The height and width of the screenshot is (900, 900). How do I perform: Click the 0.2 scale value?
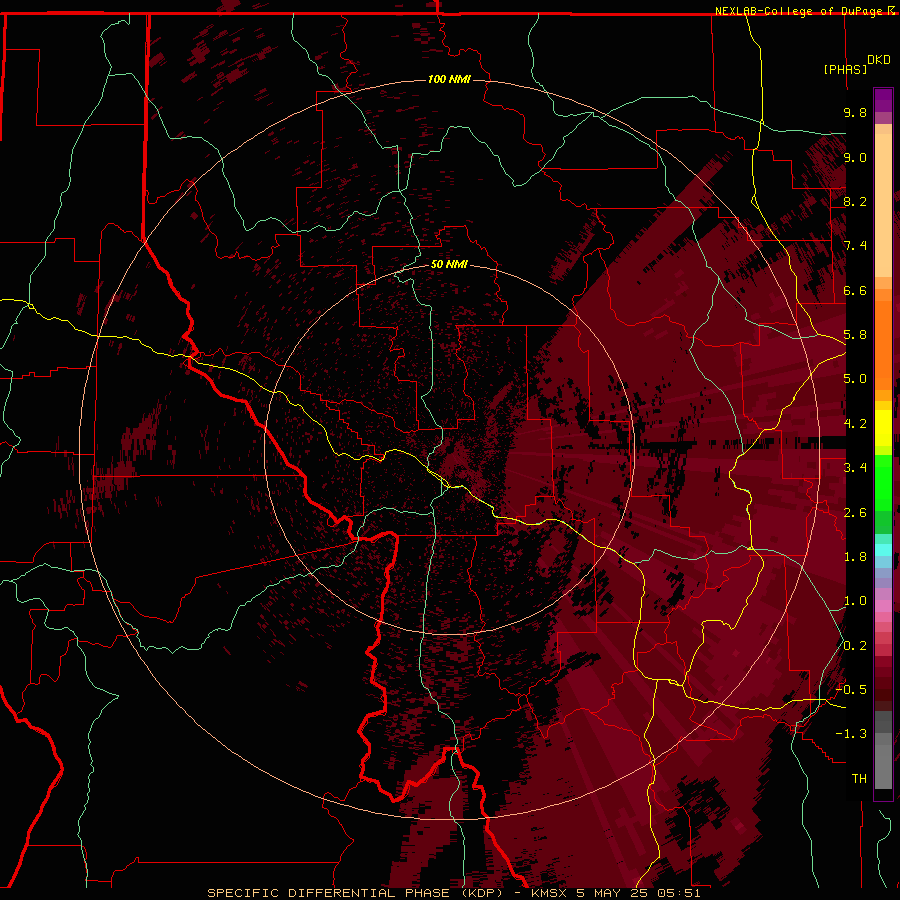click(x=855, y=646)
